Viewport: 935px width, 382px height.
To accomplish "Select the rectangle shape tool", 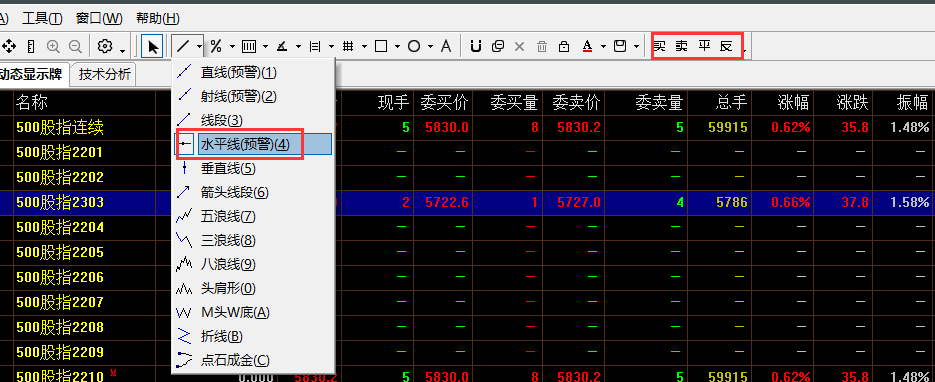I will [381, 46].
